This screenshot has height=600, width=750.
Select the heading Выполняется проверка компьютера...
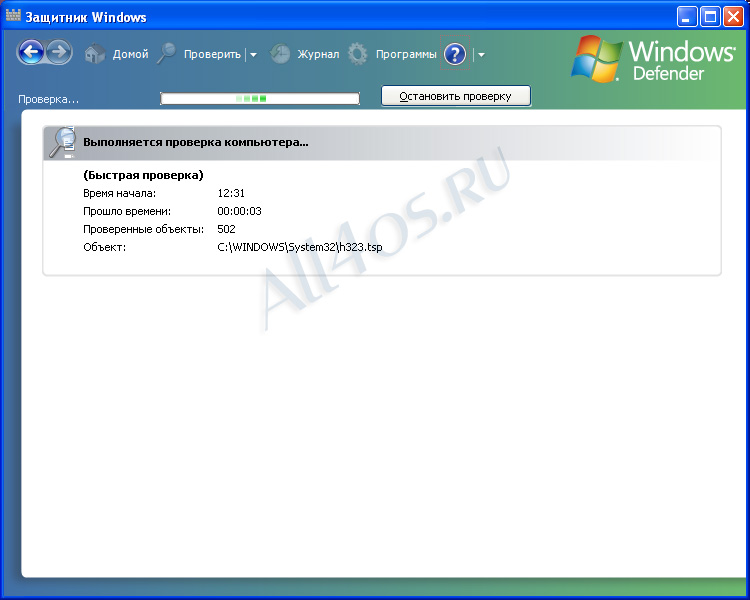coord(196,142)
